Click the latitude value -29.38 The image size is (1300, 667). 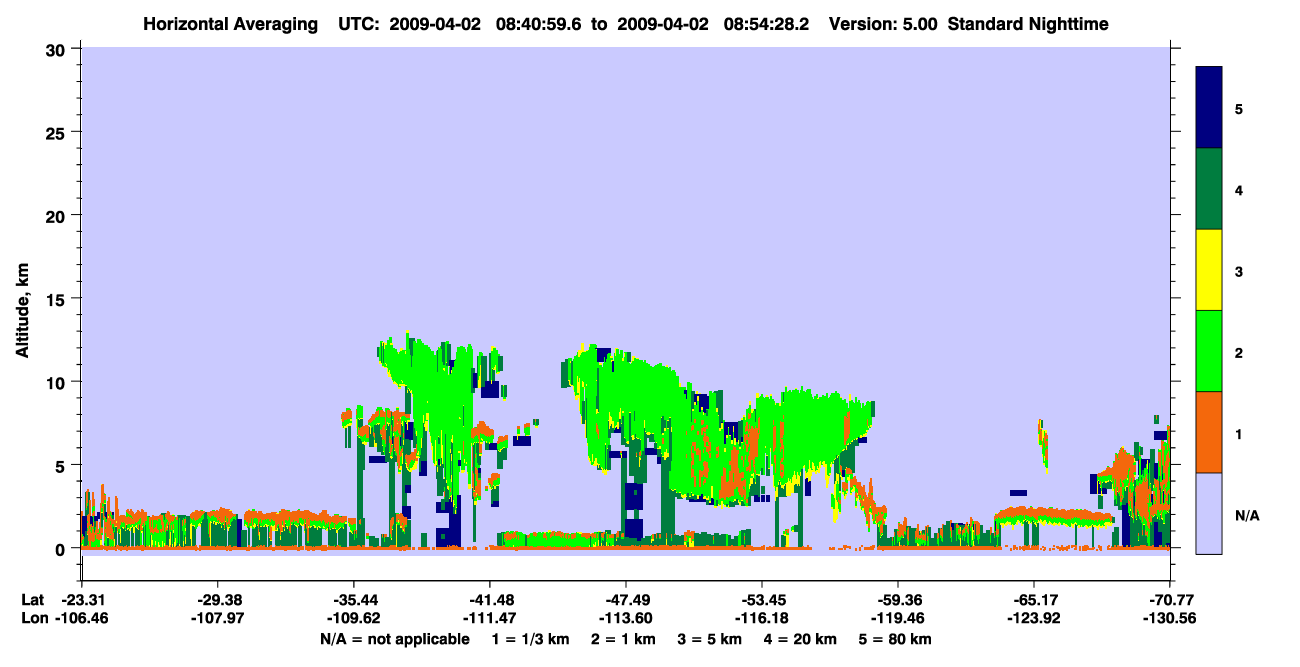click(x=217, y=600)
